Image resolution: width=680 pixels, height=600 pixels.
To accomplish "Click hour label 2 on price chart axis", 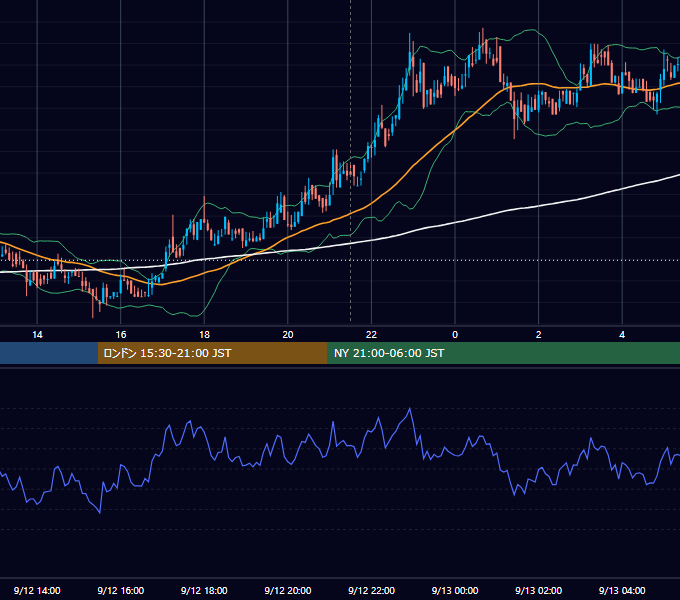I will 539,335.
